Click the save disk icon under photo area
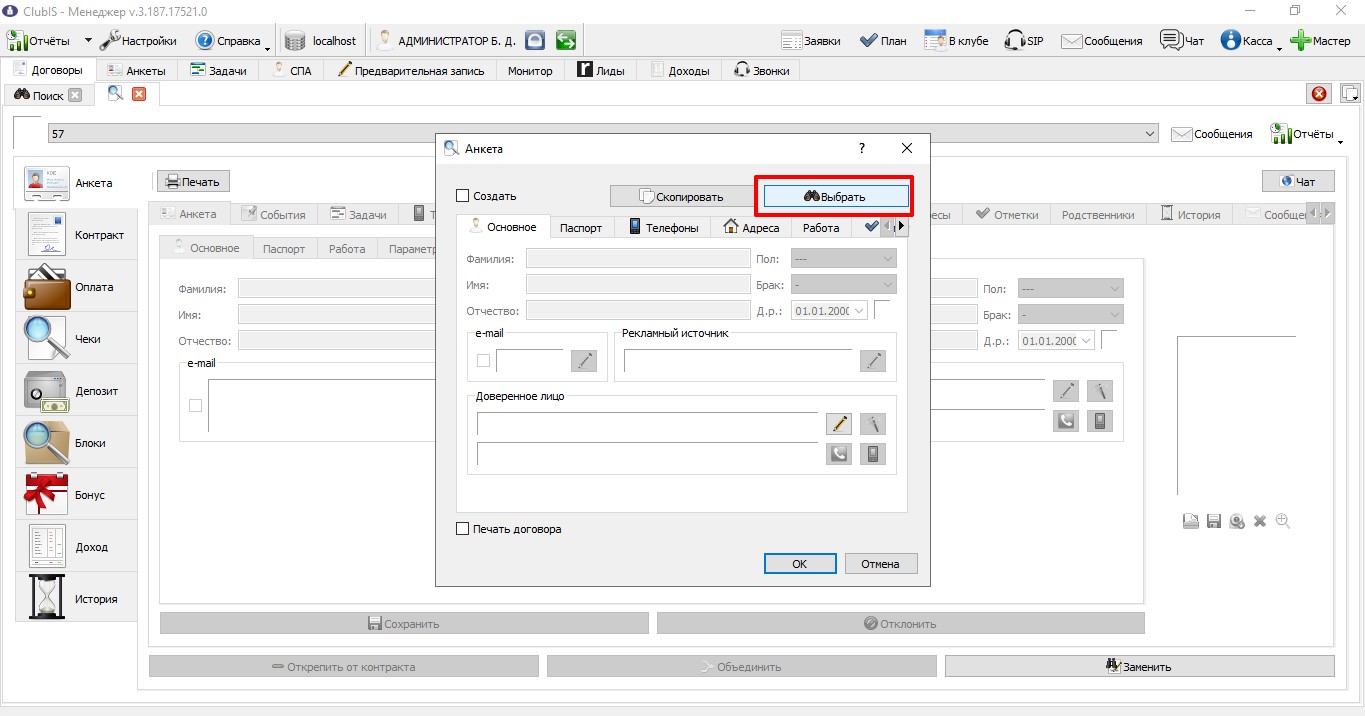 click(x=1214, y=521)
